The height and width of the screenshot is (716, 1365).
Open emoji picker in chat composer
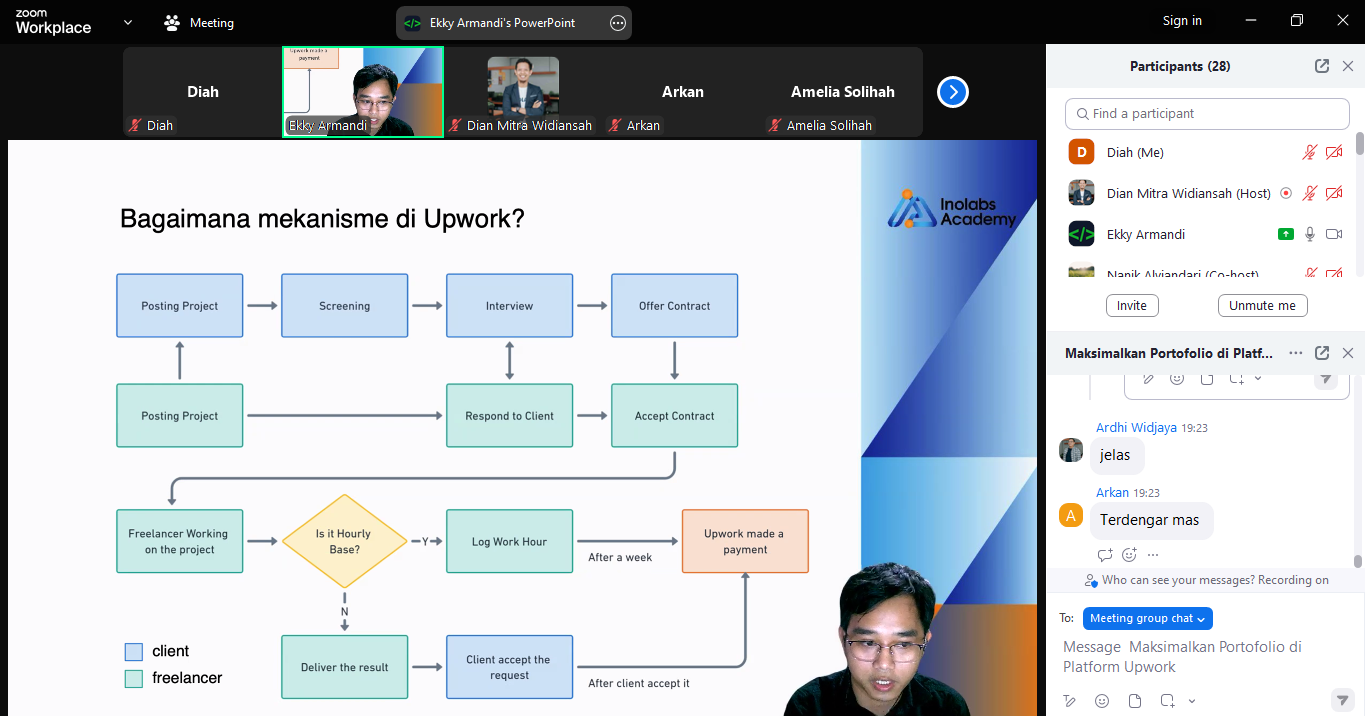[x=1102, y=701]
